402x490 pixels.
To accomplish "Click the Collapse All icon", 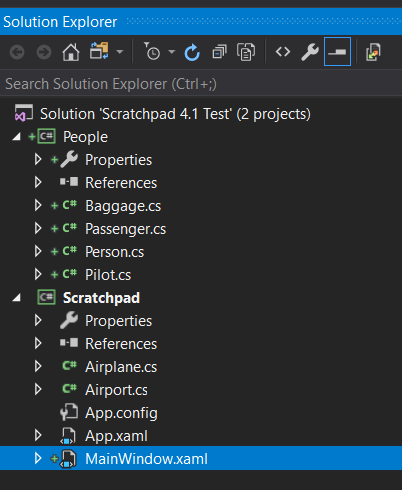I will tap(219, 52).
